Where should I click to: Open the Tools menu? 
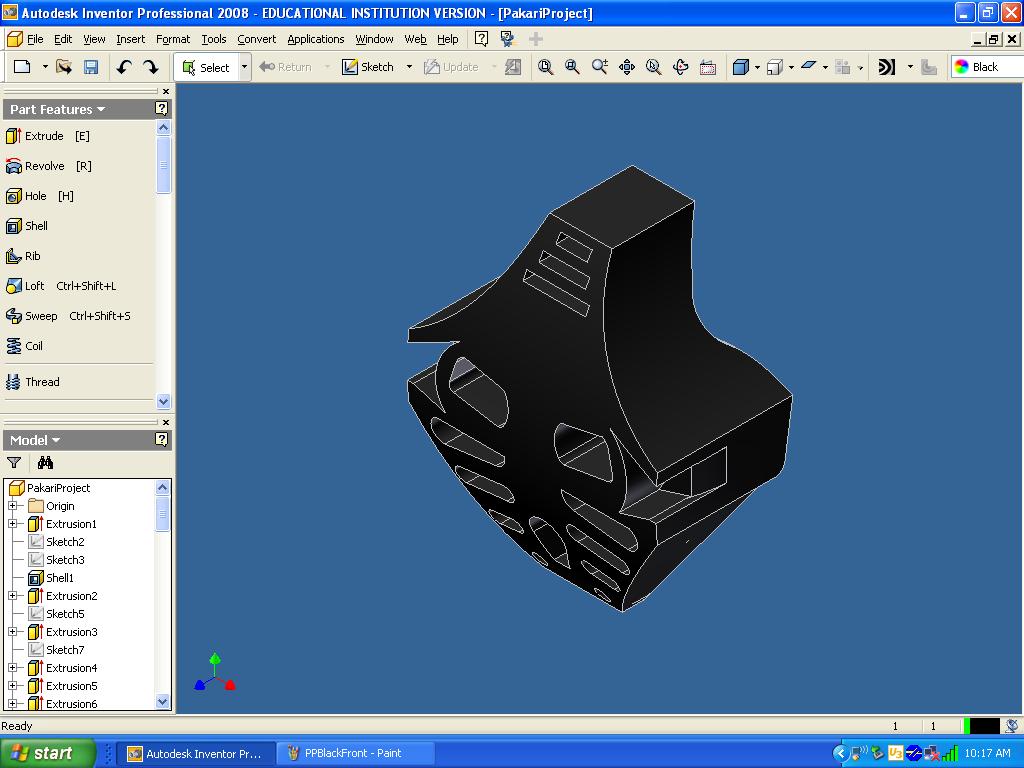pos(213,39)
